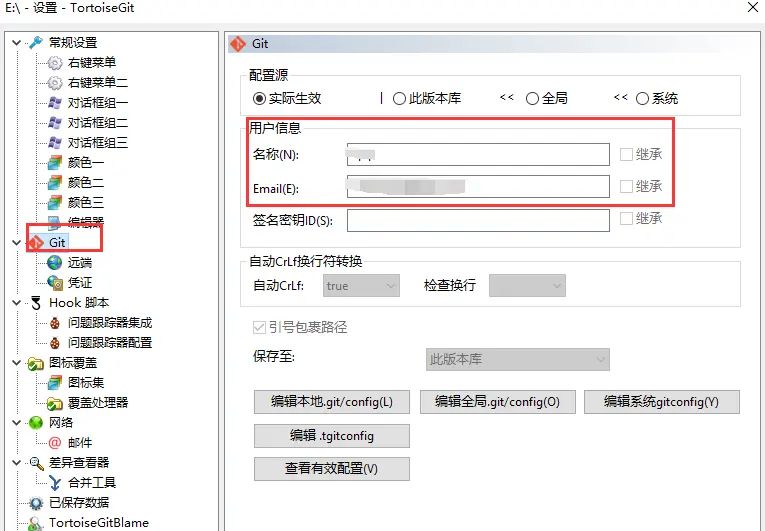765x531 pixels.
Task: Click the folder icon beside 覆盖处理器
Action: 55,403
